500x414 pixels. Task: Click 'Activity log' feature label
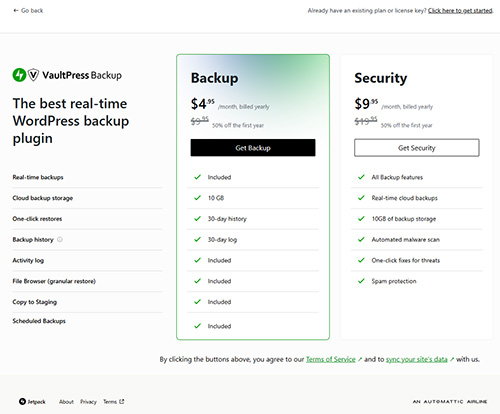(x=28, y=260)
